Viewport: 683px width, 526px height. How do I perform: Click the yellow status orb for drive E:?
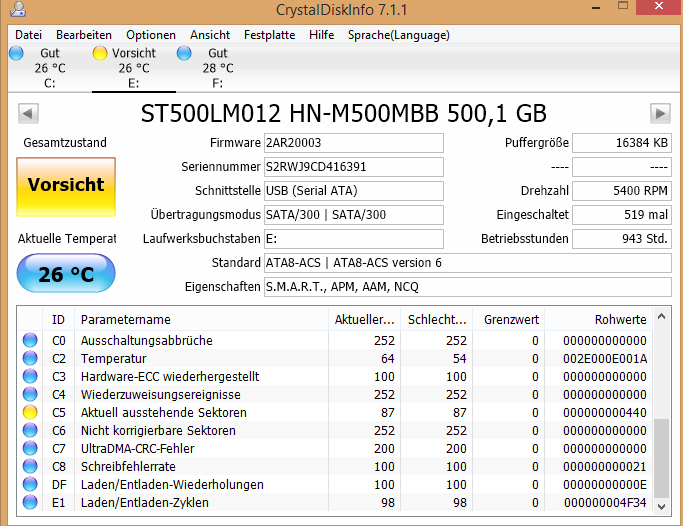tap(100, 53)
